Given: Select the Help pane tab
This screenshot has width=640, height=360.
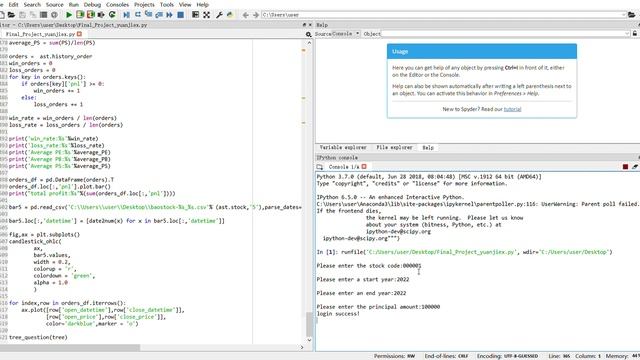Looking at the screenshot, I should (x=428, y=147).
